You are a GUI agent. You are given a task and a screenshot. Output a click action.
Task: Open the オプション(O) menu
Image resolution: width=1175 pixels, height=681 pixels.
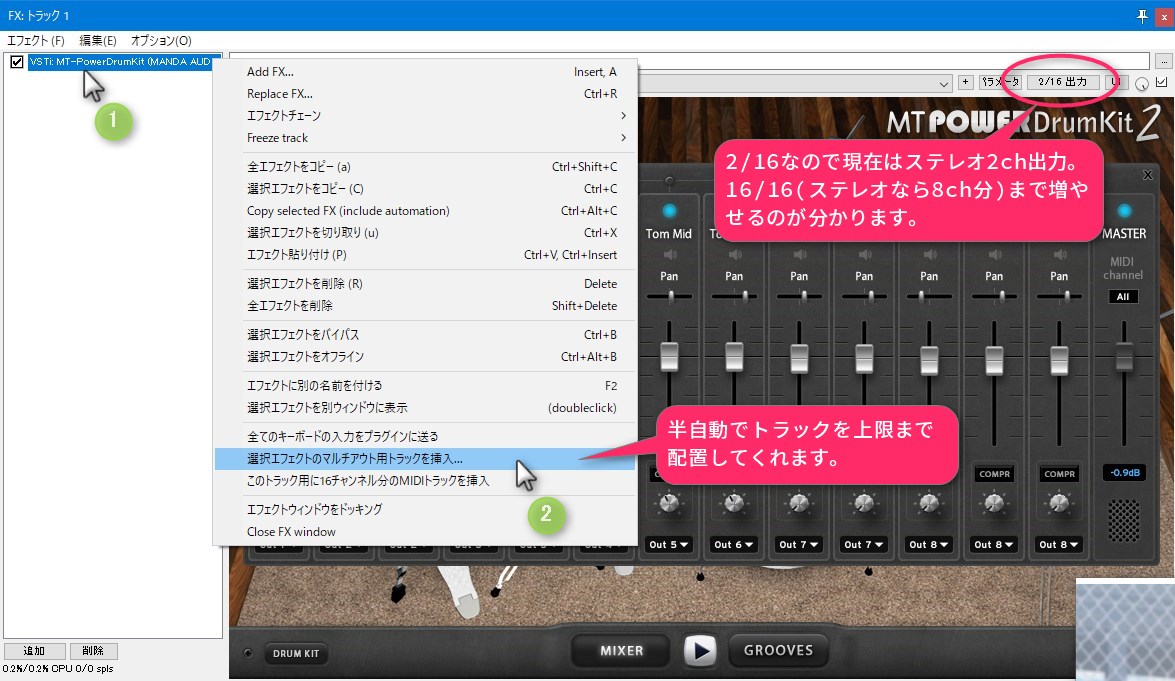pos(161,40)
